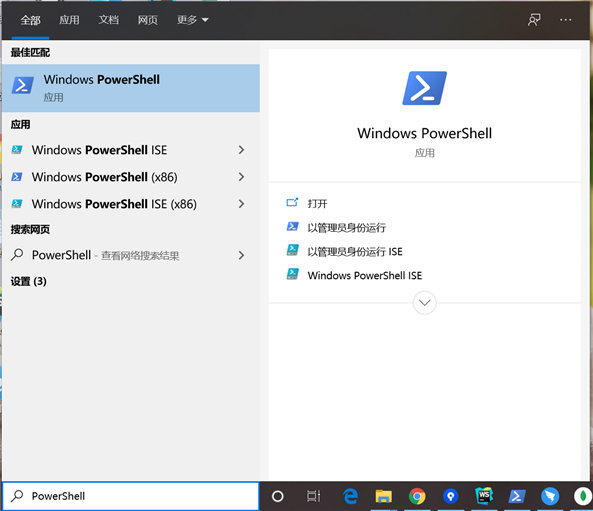Screen dimensions: 593x511
Task: Launch Google Chrome from the taskbar
Action: pos(417,496)
